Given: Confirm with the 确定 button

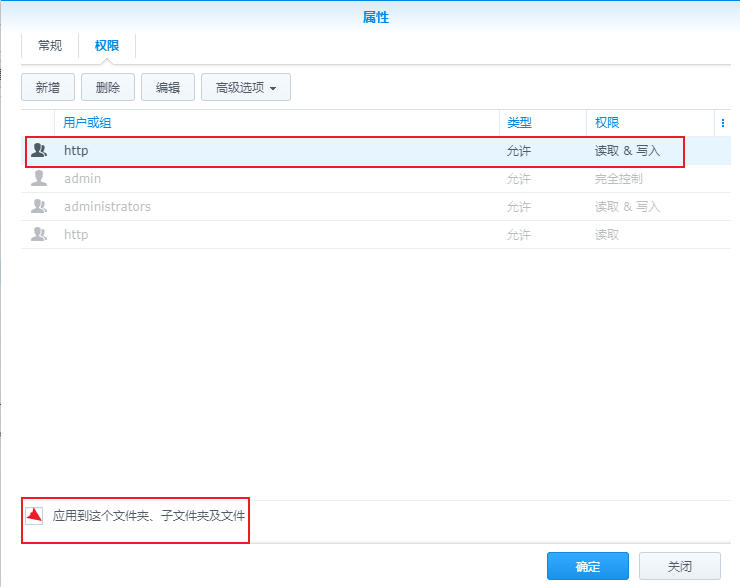Looking at the screenshot, I should [x=588, y=566].
